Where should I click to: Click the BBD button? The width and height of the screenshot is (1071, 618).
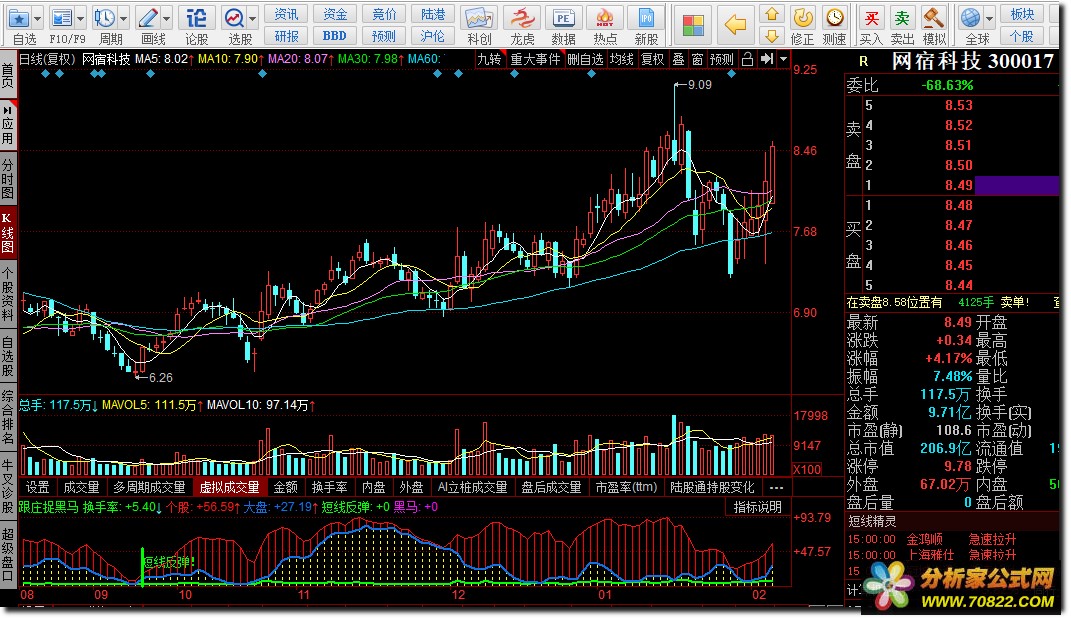pos(335,36)
